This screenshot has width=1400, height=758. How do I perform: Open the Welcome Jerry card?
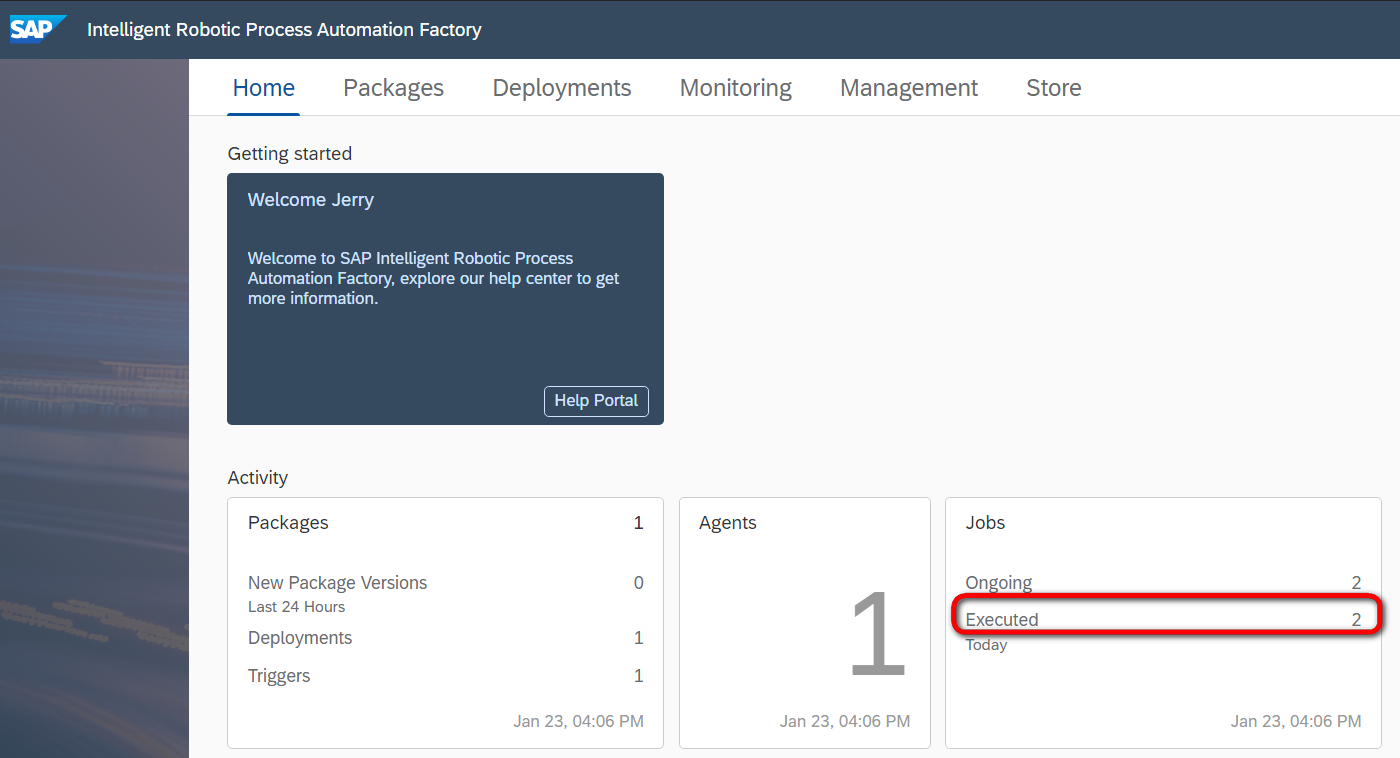(x=445, y=299)
